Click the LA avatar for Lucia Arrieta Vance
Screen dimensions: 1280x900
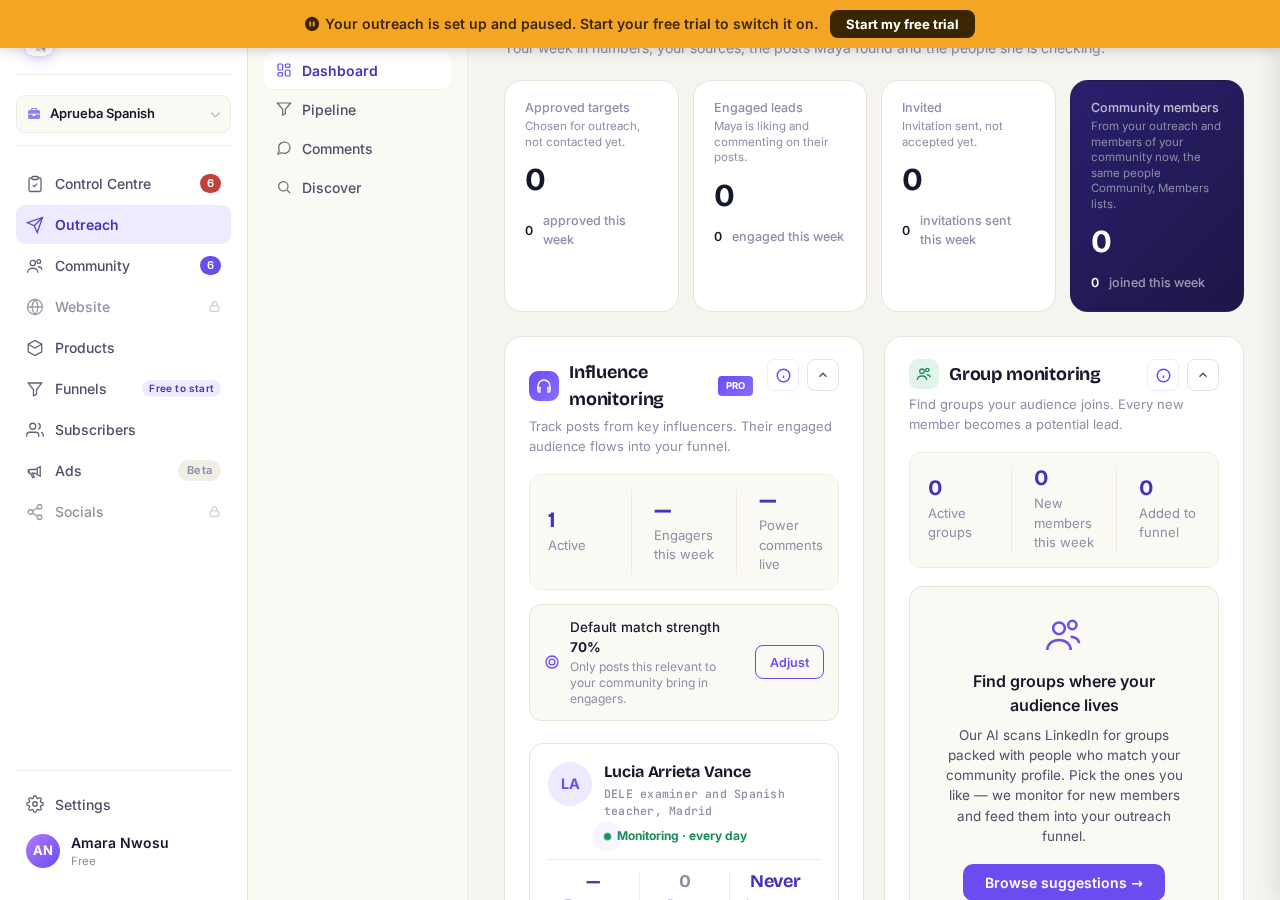click(x=570, y=784)
